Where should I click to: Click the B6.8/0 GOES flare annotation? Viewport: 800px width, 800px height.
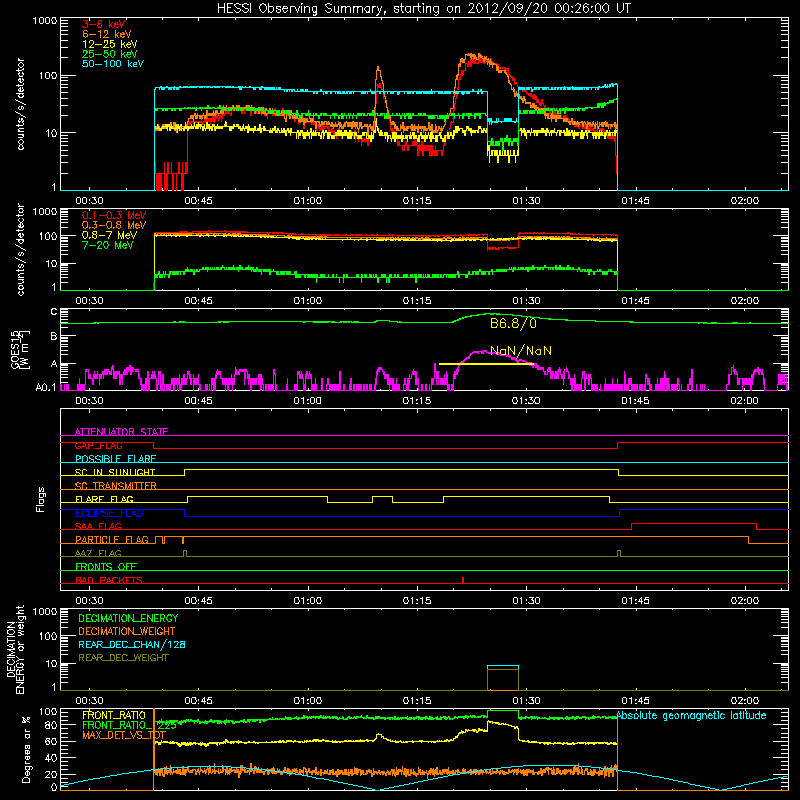[x=513, y=324]
